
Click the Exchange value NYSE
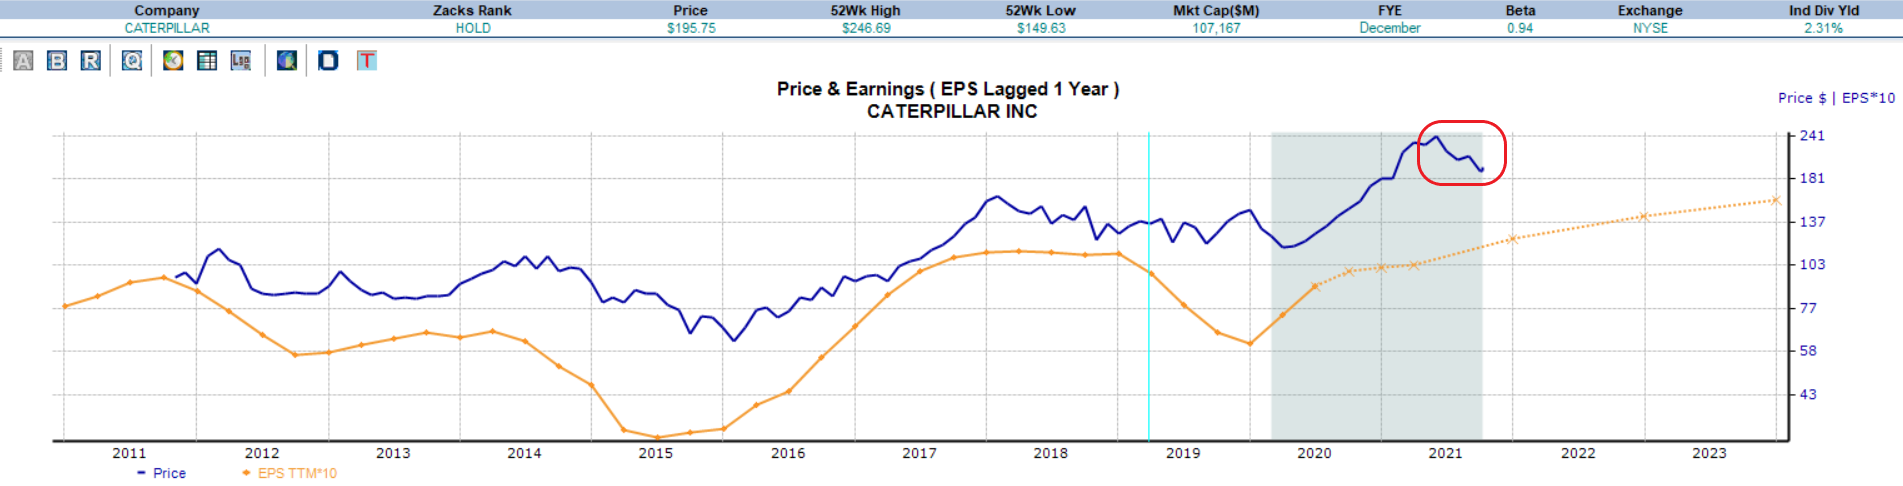(1651, 28)
